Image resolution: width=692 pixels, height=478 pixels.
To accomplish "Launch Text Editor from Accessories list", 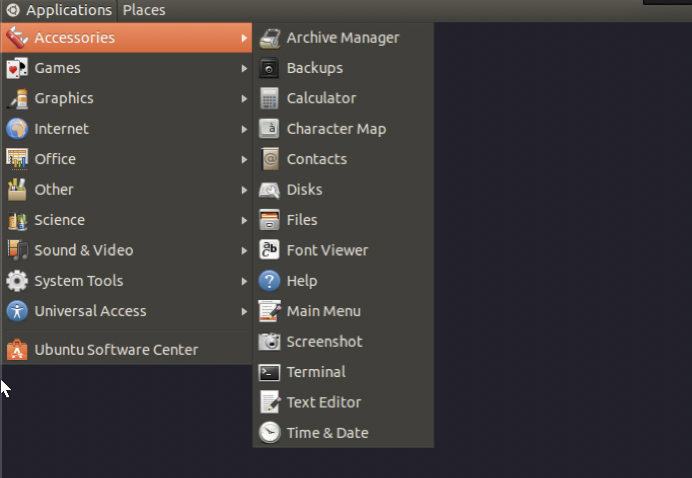I will pos(343,402).
